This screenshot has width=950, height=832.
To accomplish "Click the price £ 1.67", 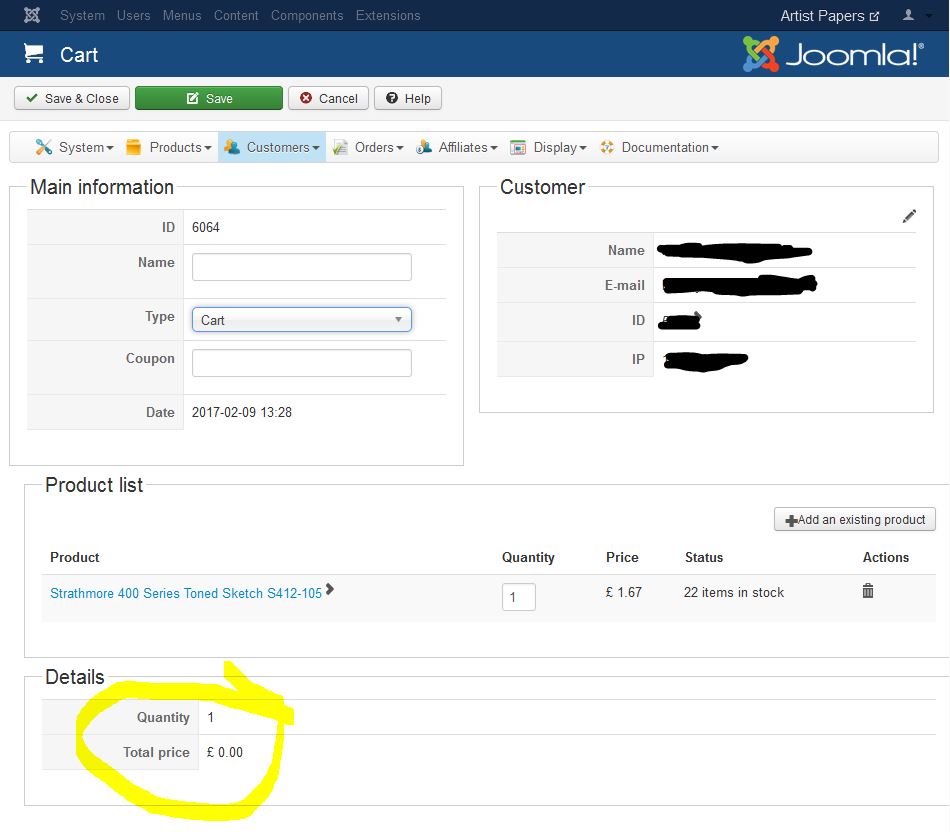I will pyautogui.click(x=623, y=592).
